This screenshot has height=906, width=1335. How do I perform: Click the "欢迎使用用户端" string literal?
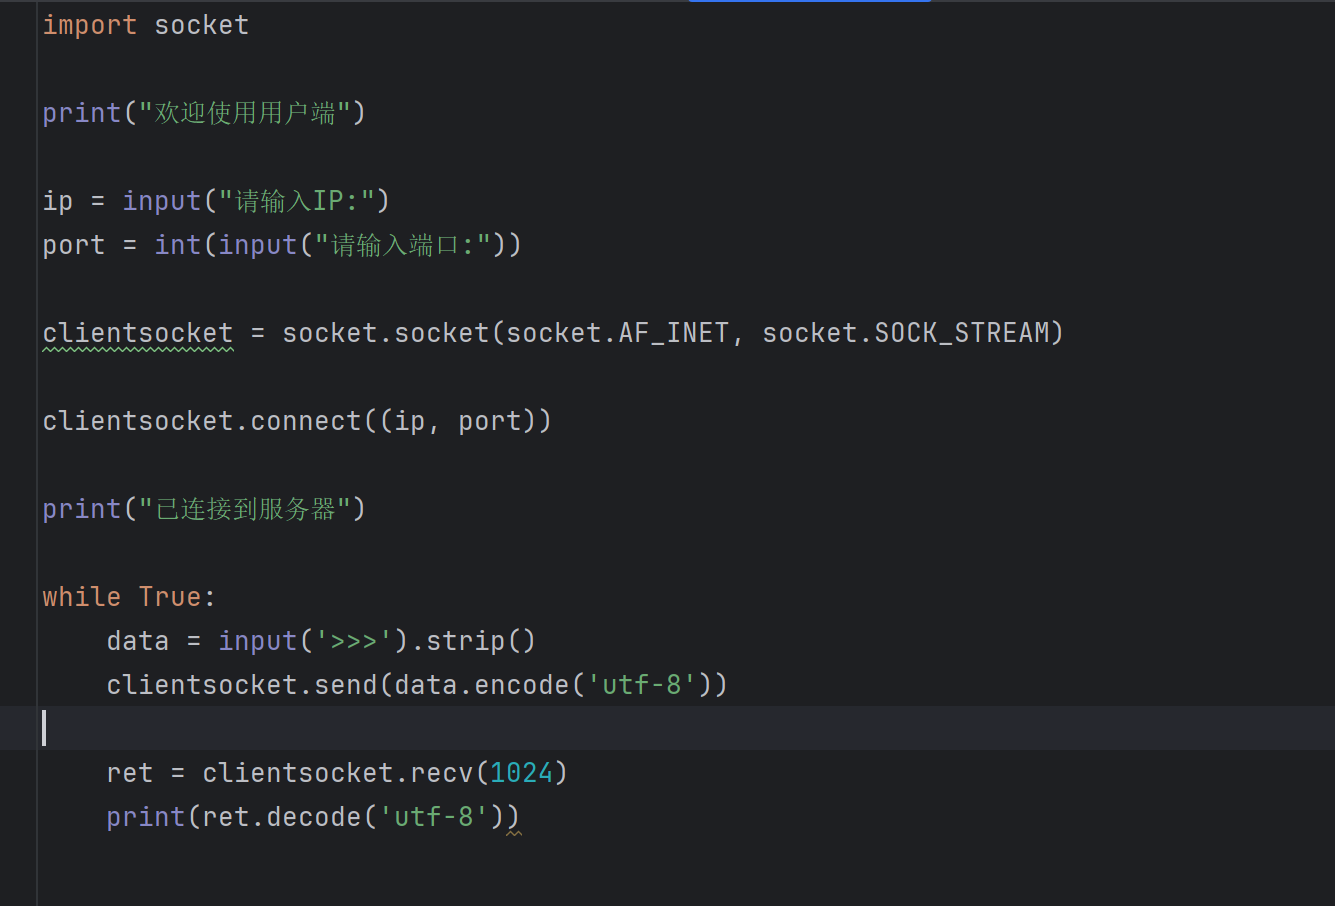(244, 113)
